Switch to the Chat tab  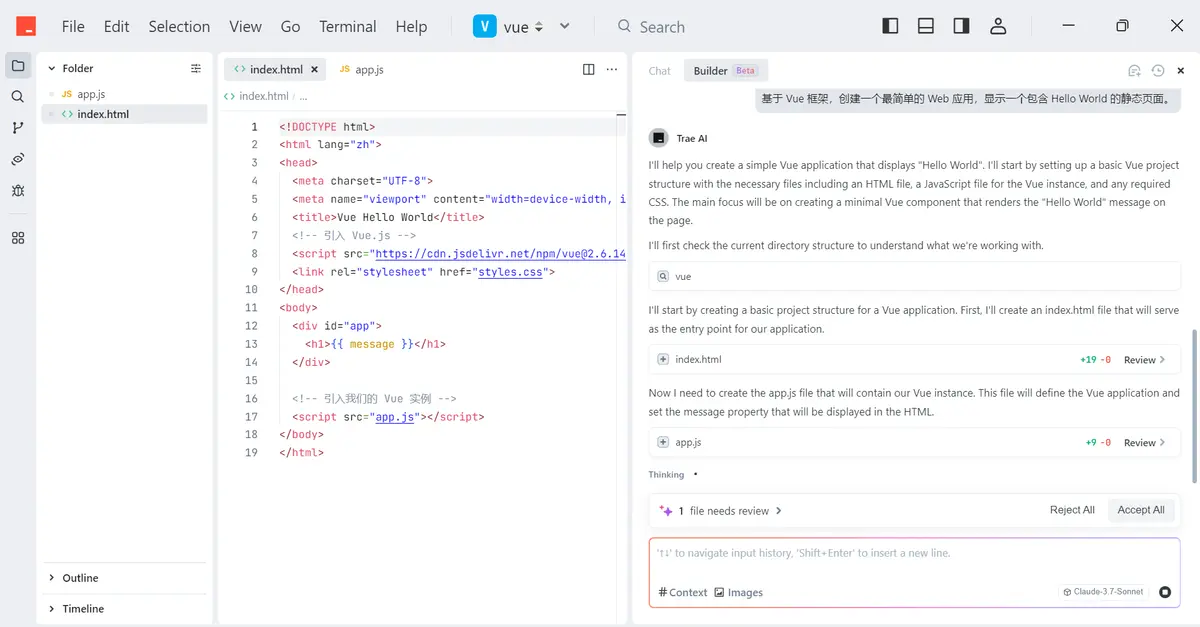pyautogui.click(x=660, y=71)
